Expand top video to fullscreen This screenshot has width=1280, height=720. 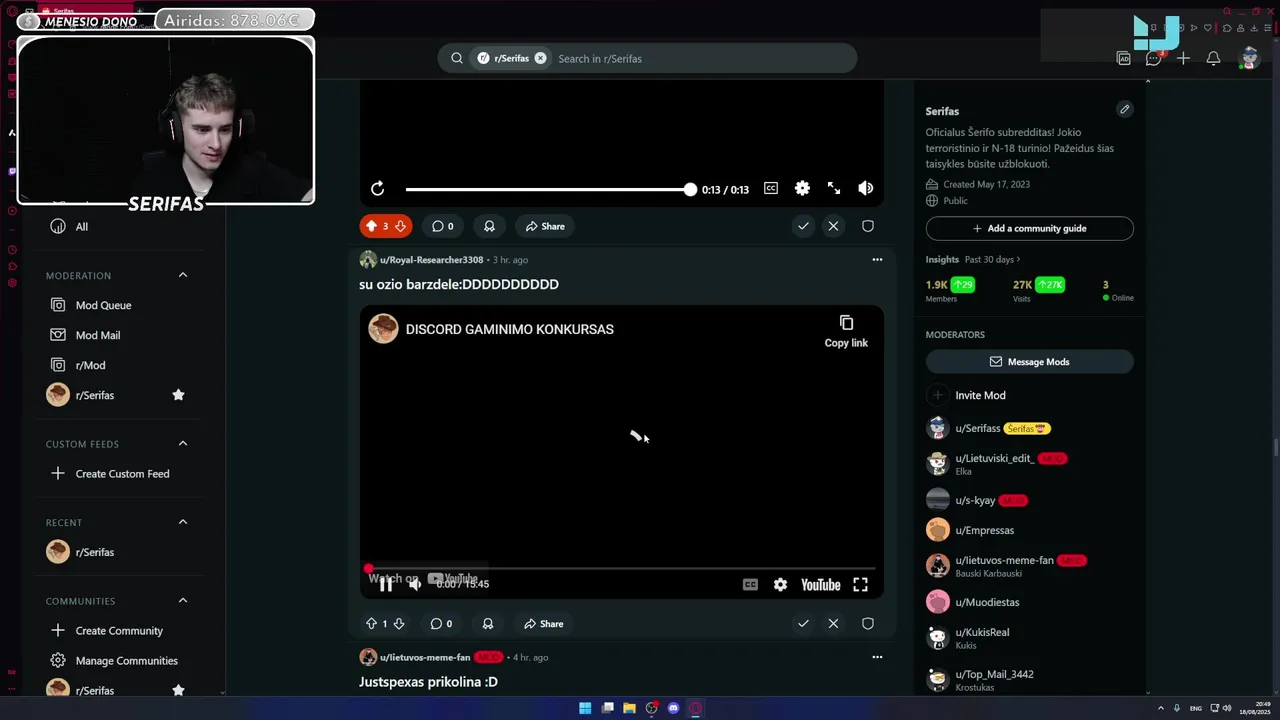coord(834,188)
